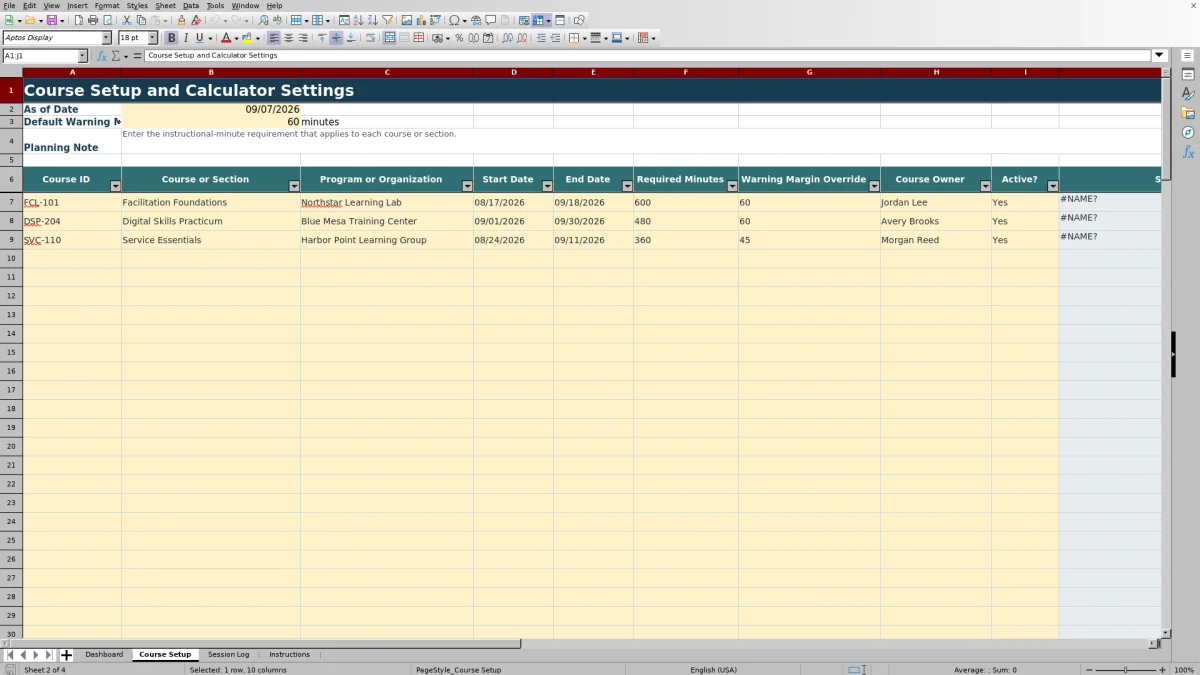Open the font name dropdown

[x=106, y=38]
